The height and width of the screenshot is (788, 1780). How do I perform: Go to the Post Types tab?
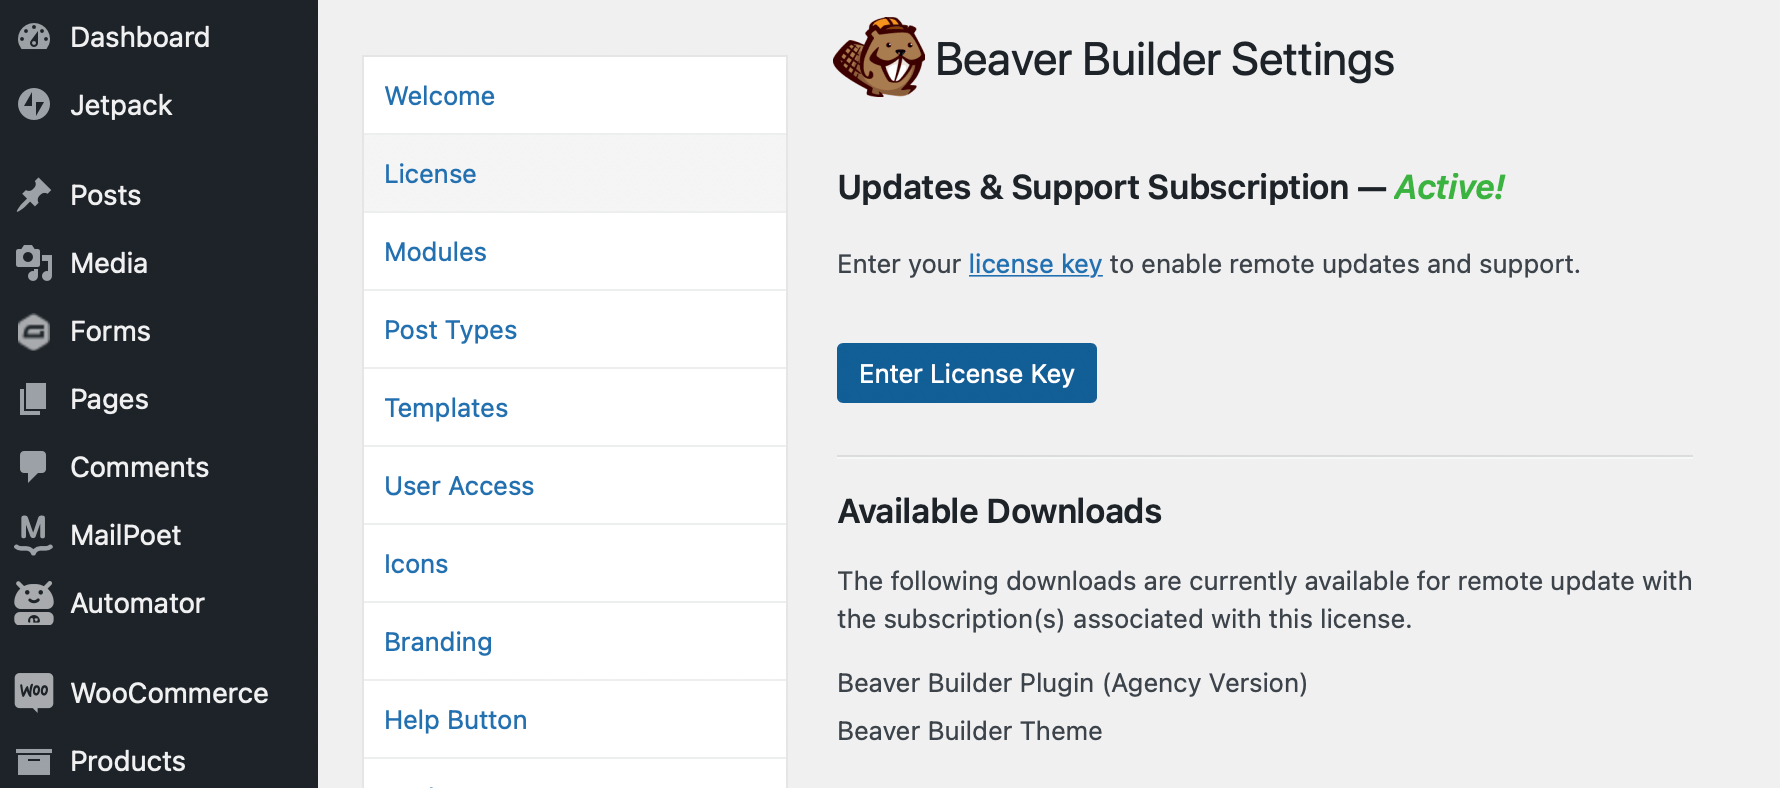pyautogui.click(x=451, y=330)
